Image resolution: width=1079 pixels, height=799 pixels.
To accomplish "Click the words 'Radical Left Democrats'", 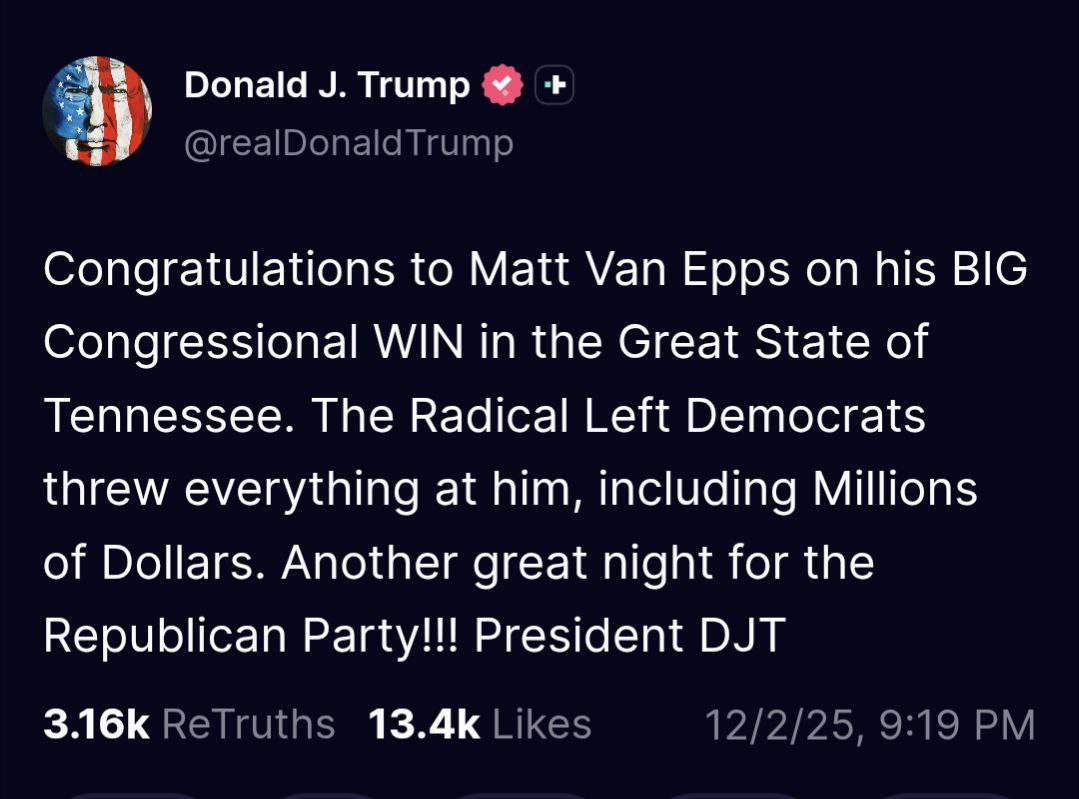I will tap(667, 416).
